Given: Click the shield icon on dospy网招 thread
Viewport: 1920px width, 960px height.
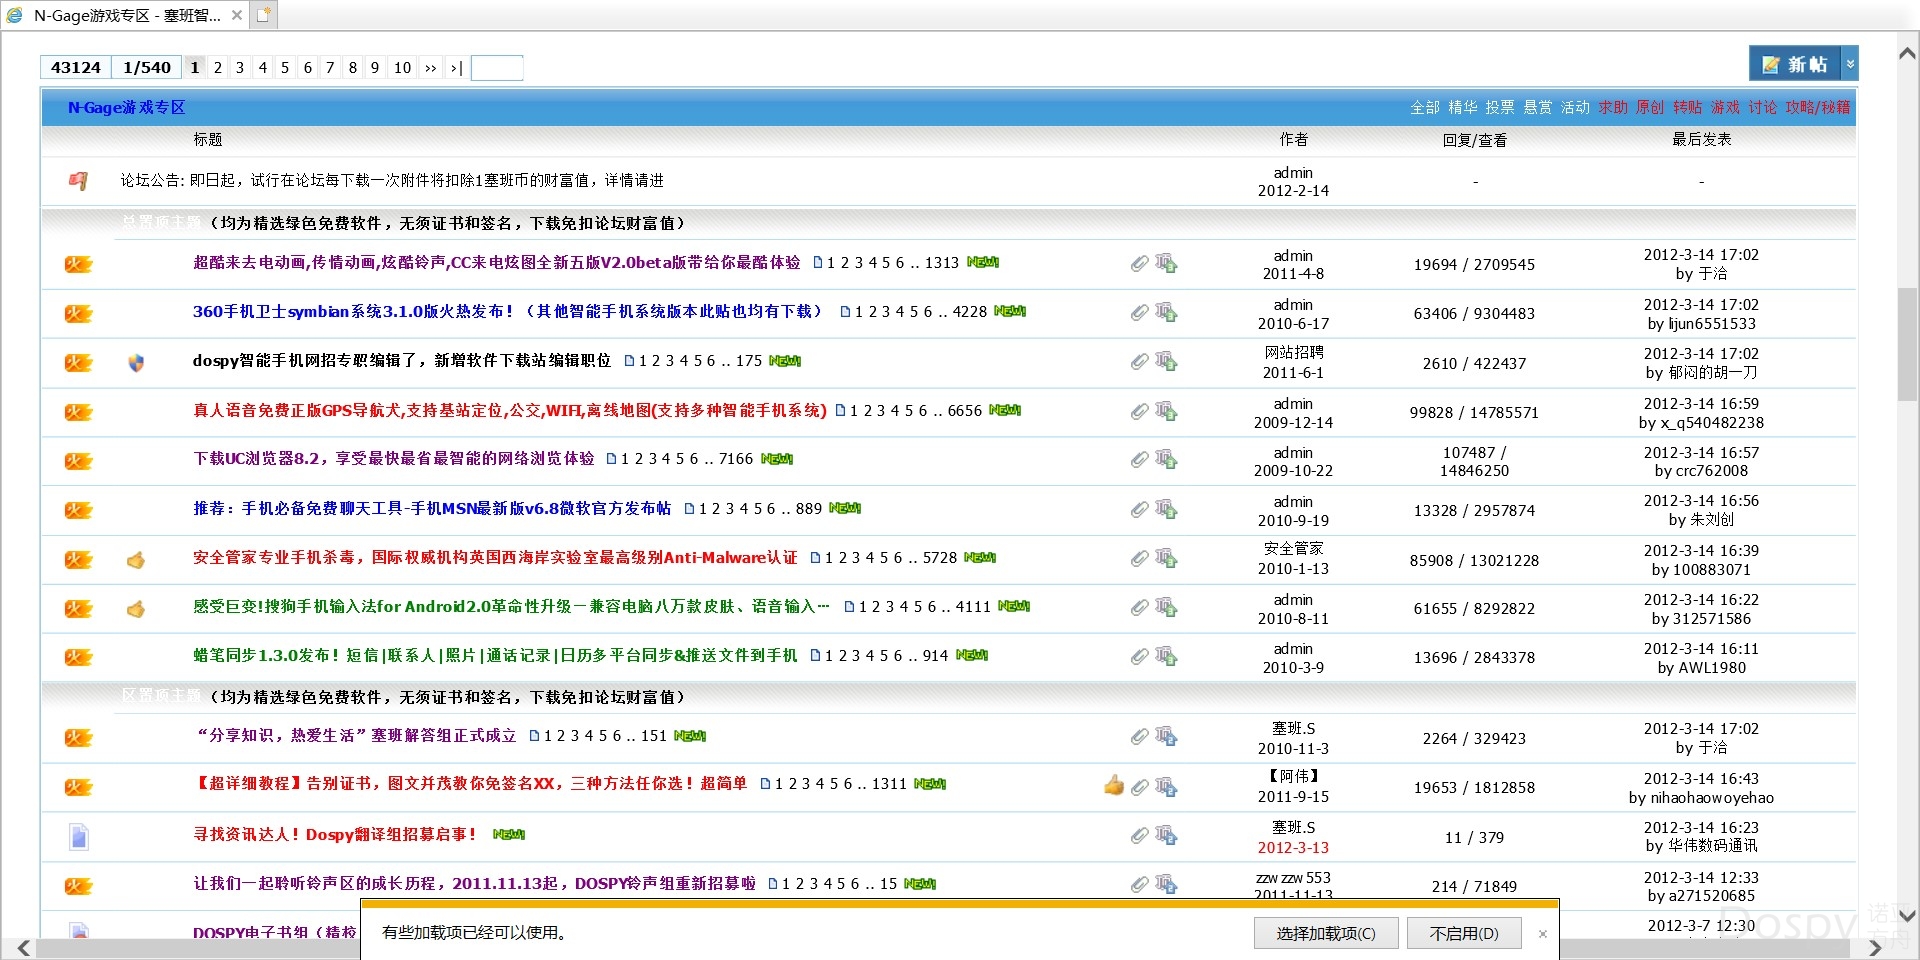Looking at the screenshot, I should (x=137, y=362).
